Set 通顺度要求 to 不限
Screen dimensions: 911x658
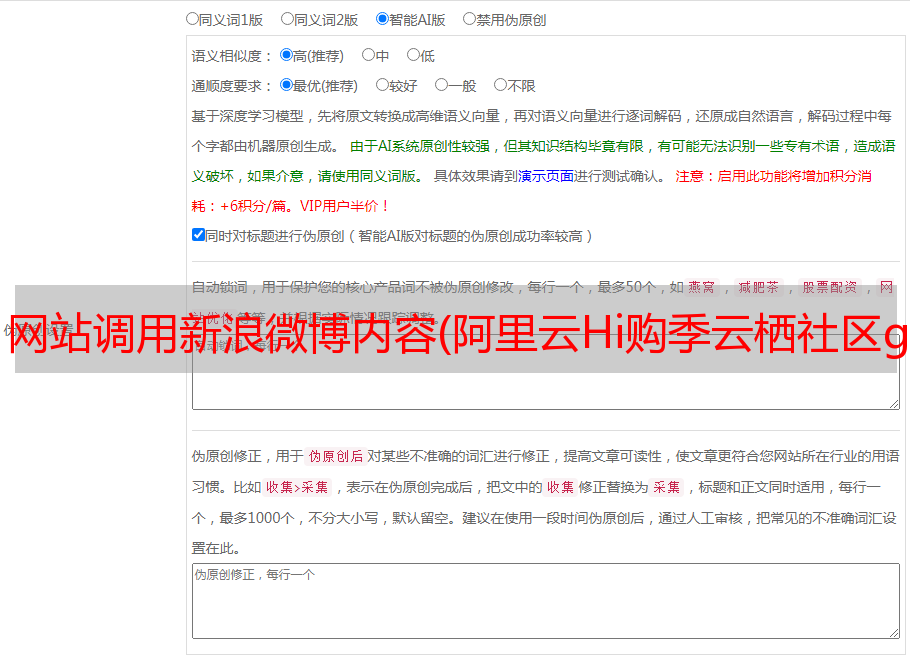pos(500,85)
